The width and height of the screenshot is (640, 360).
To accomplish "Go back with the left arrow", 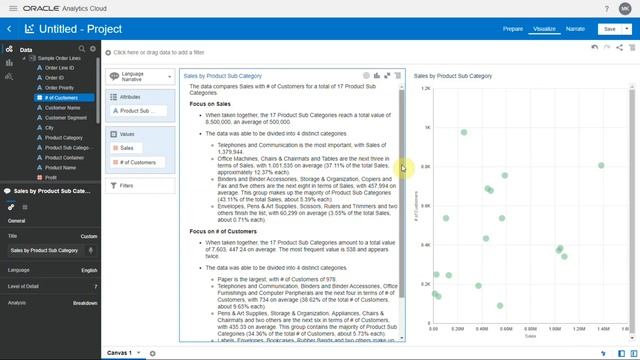I will click(9, 29).
